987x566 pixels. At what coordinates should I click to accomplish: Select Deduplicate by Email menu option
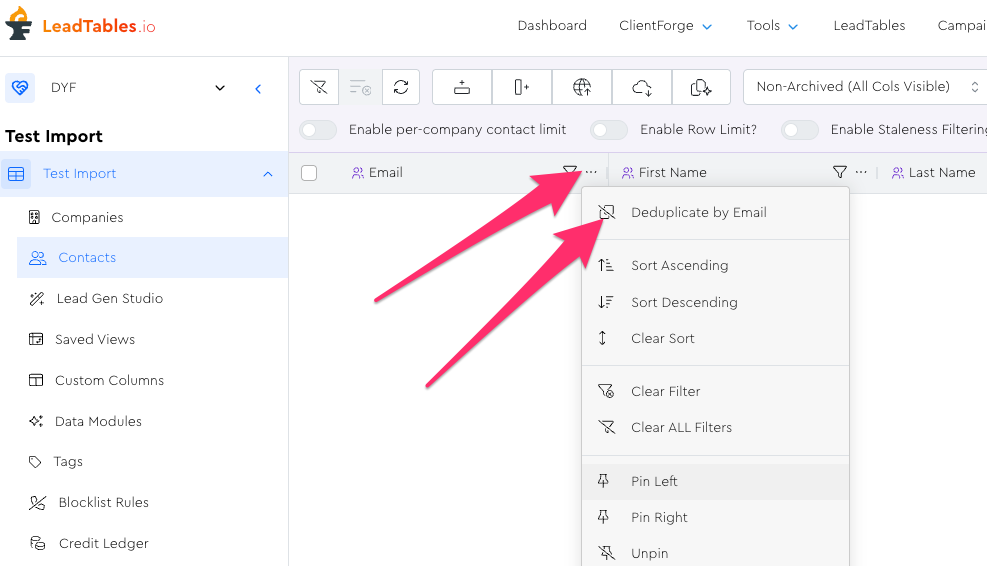click(698, 212)
